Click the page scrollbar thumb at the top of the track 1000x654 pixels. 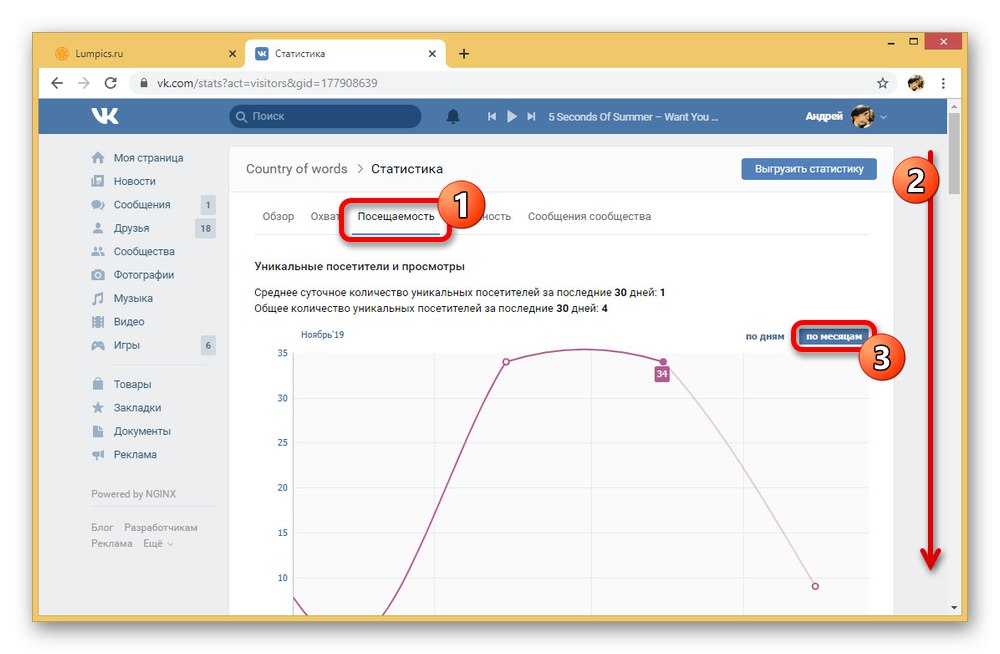coord(954,153)
